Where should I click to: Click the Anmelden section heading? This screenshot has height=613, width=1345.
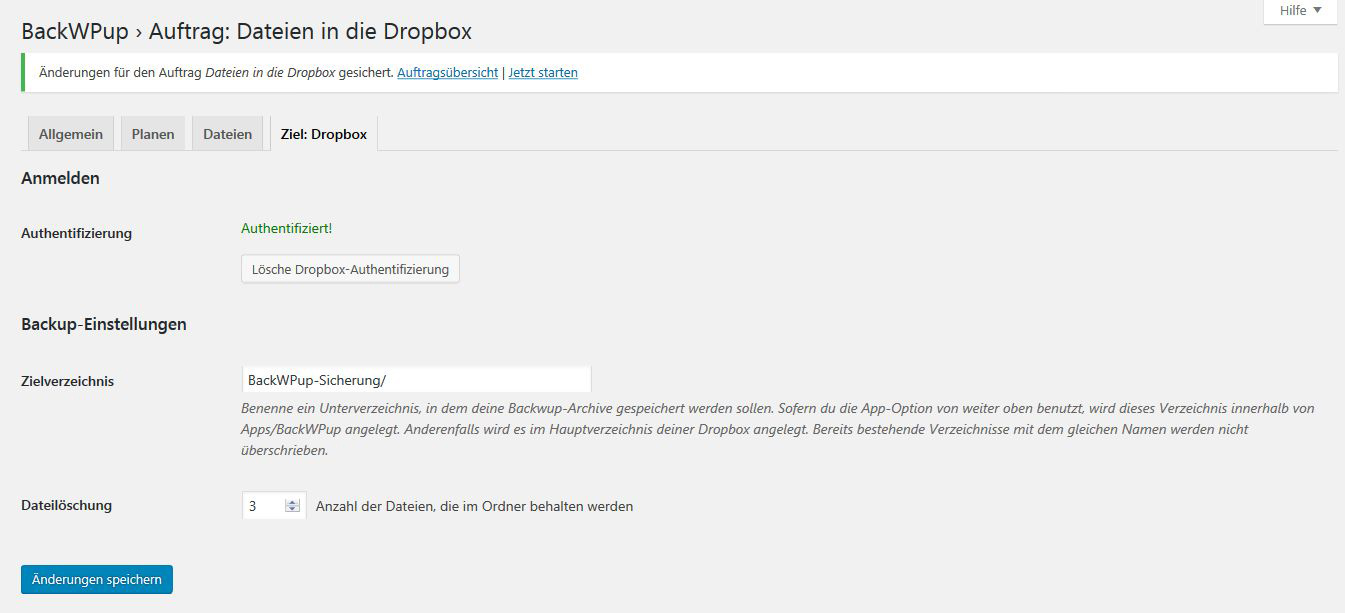60,178
